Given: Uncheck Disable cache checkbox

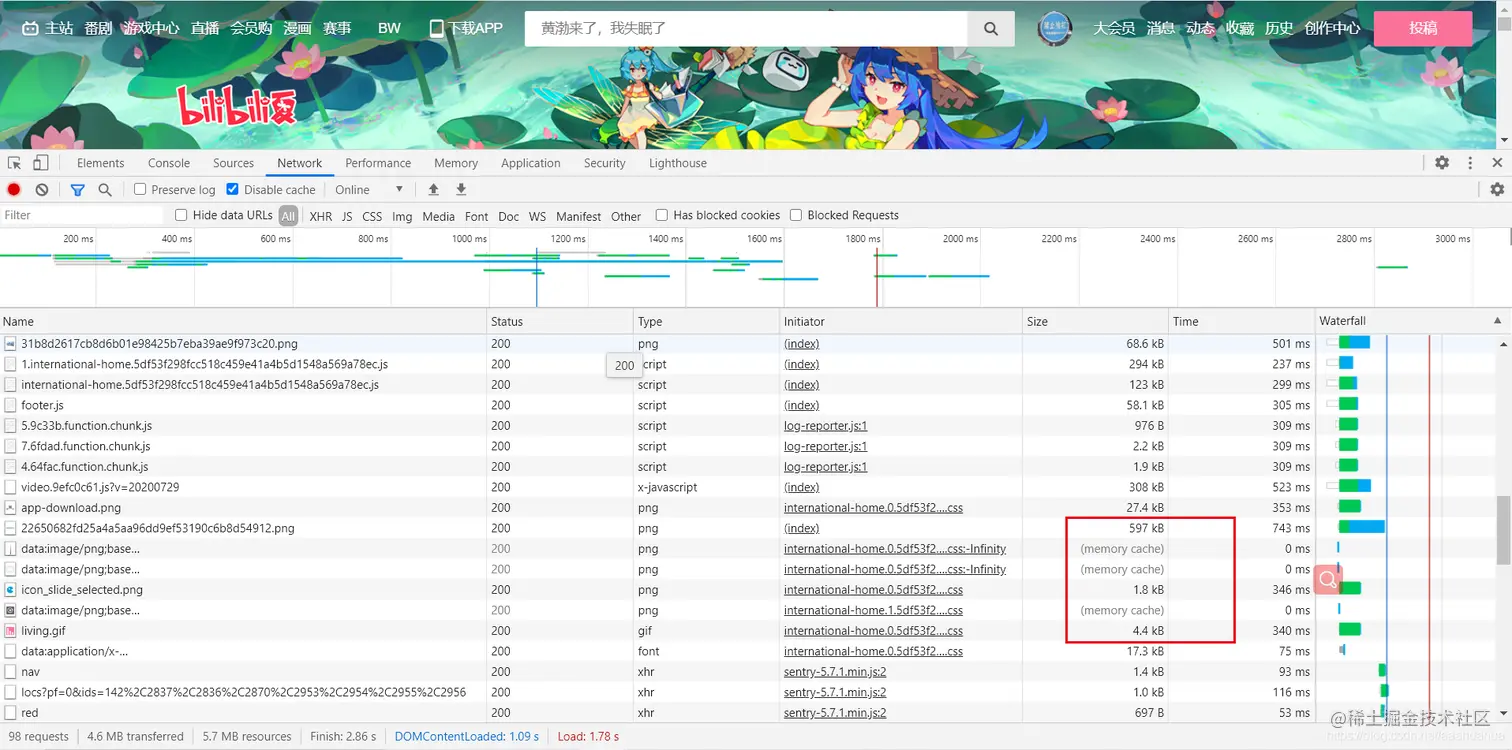Looking at the screenshot, I should coord(233,190).
